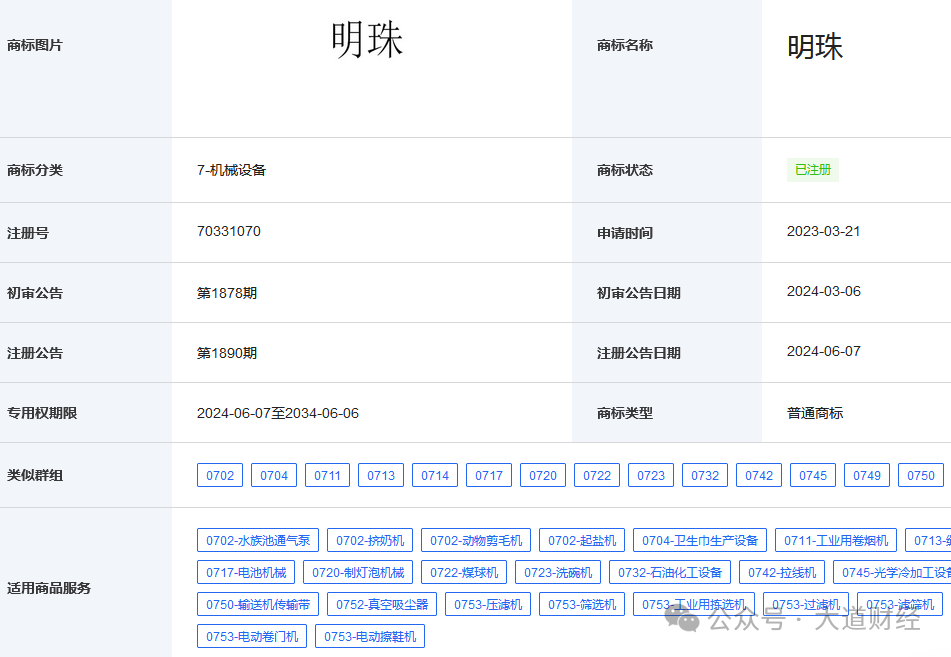Click the 0704 group code button

point(274,475)
